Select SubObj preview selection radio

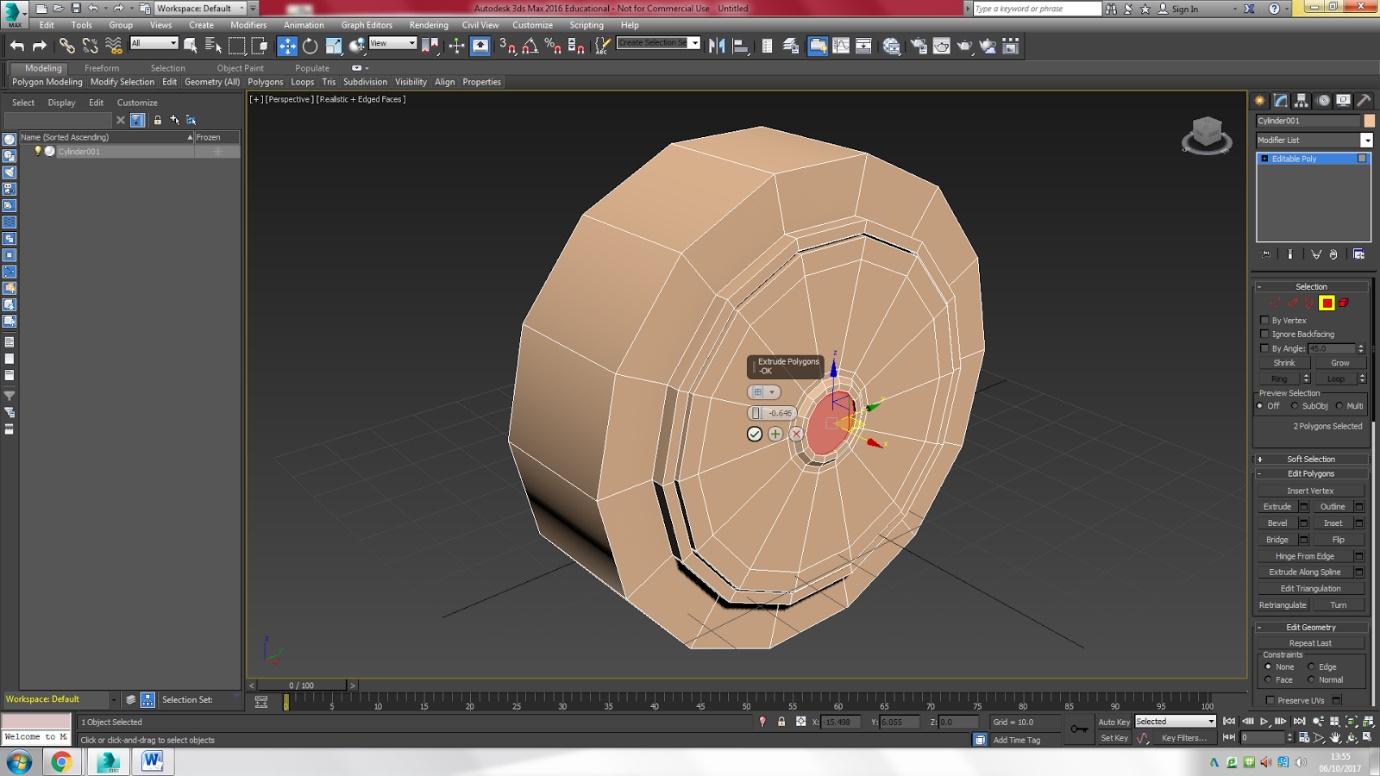(x=1295, y=406)
